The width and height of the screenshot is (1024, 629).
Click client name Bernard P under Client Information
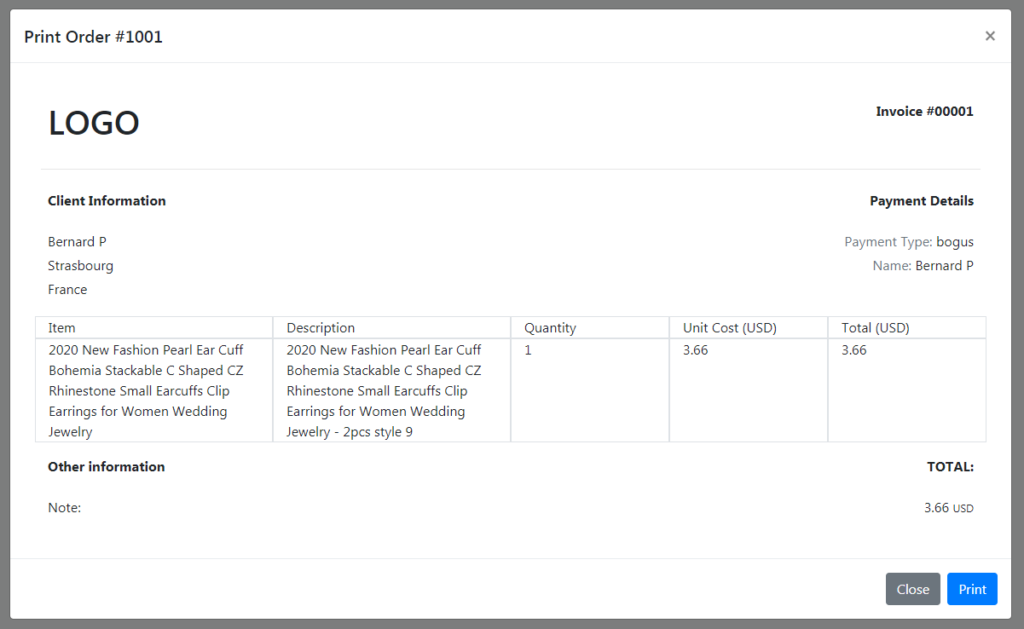click(x=77, y=242)
